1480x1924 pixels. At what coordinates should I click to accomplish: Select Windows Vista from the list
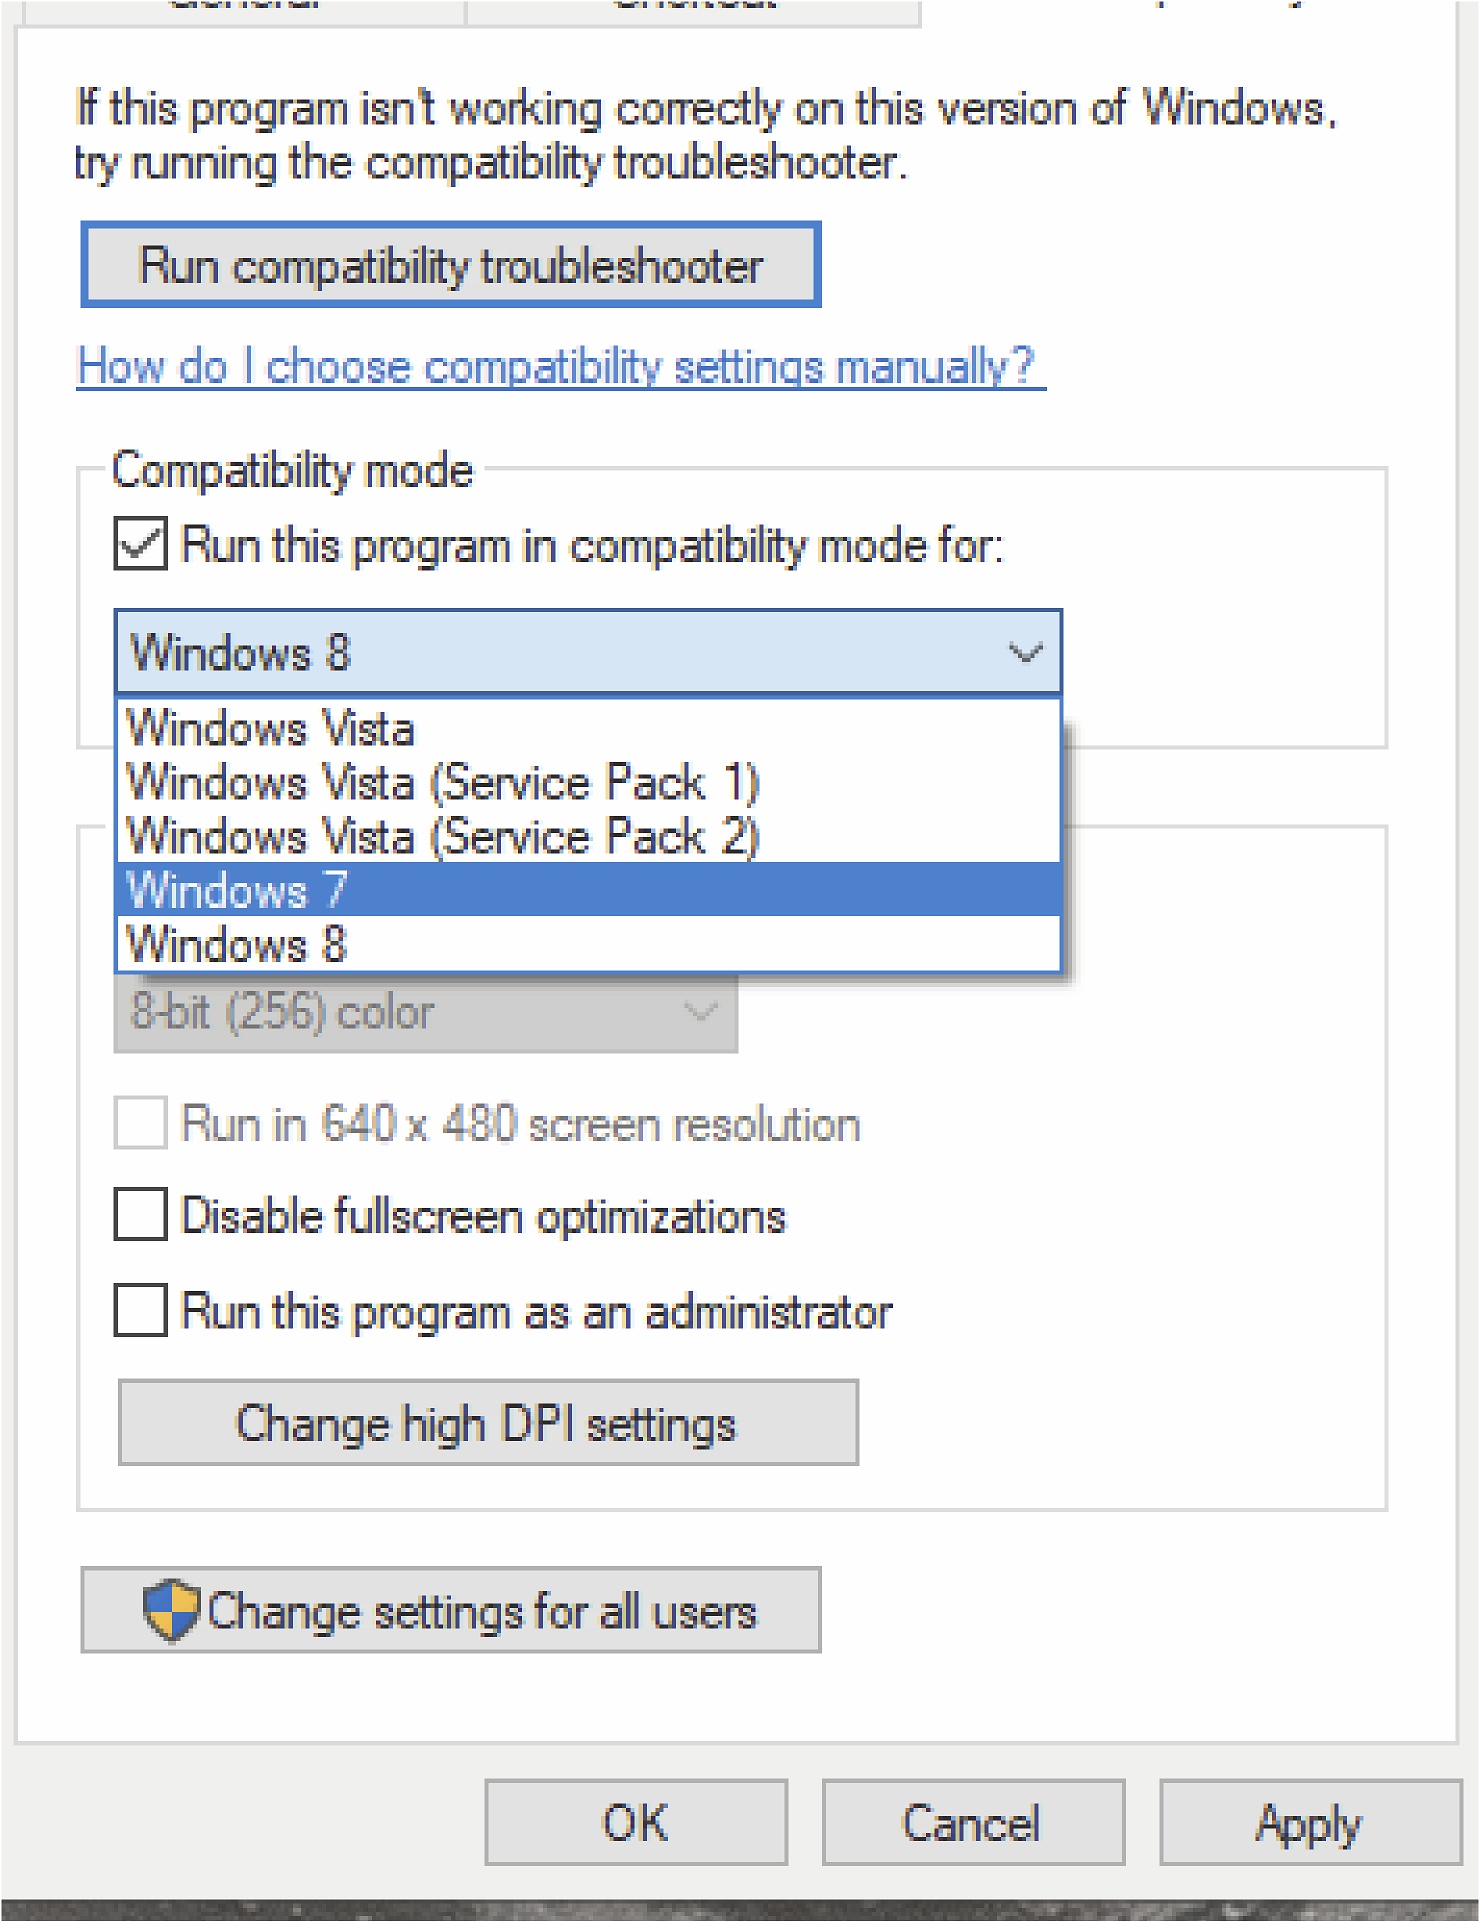(588, 727)
